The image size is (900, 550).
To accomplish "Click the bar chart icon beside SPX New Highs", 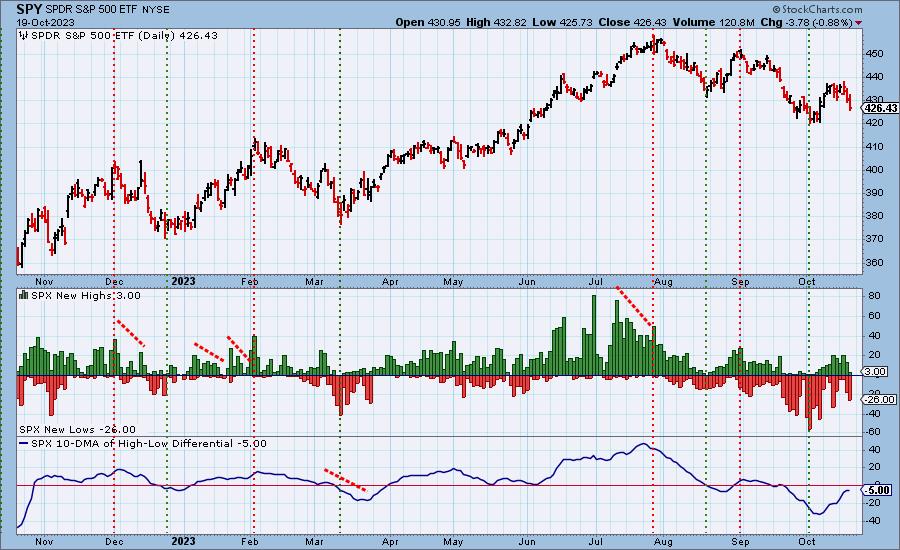I will (24, 295).
